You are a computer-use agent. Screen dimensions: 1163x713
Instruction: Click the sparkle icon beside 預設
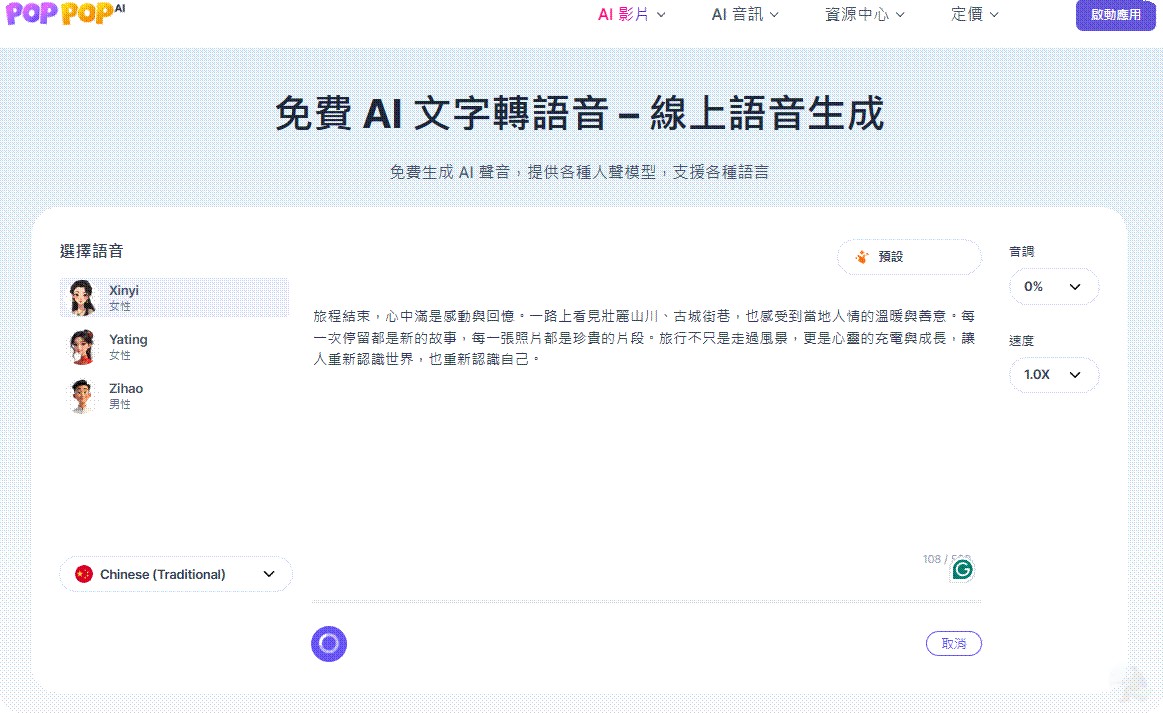click(862, 257)
